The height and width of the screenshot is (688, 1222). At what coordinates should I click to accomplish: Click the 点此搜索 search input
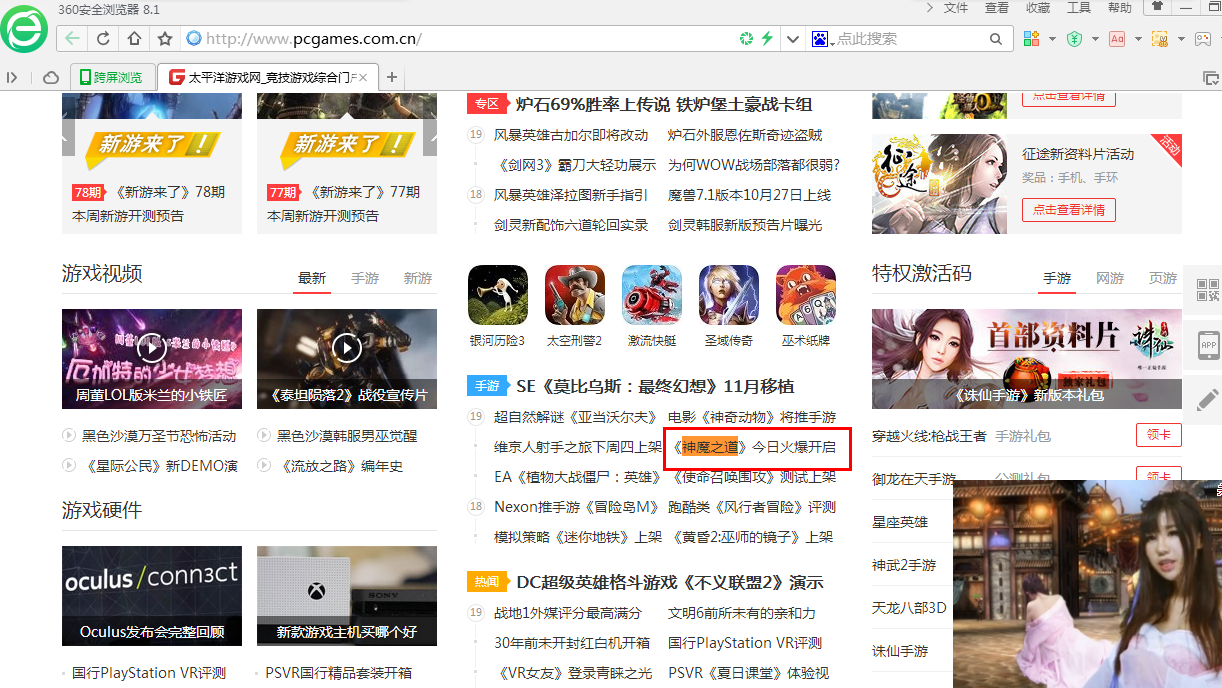point(910,39)
